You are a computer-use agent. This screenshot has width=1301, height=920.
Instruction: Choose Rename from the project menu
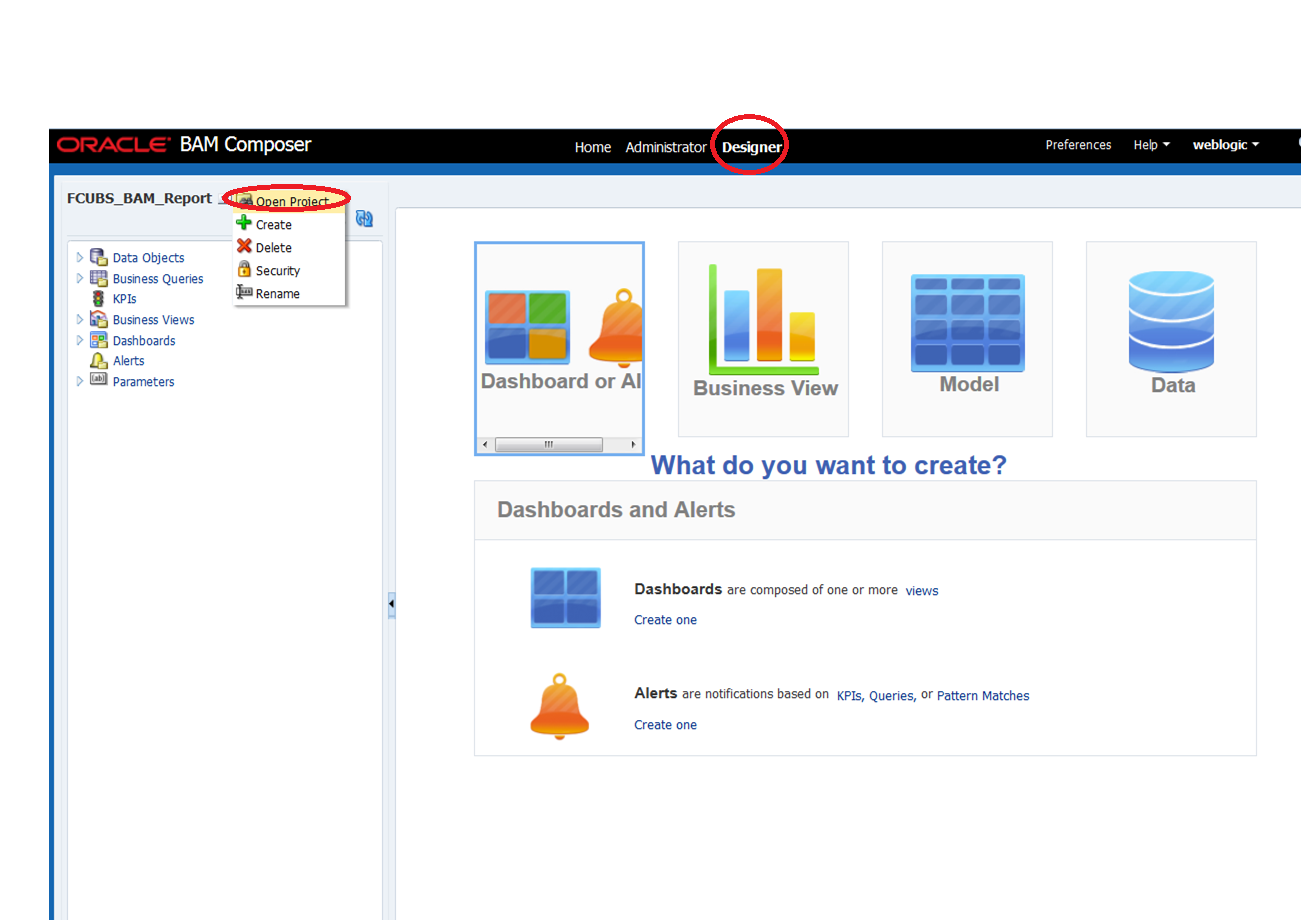[290, 293]
